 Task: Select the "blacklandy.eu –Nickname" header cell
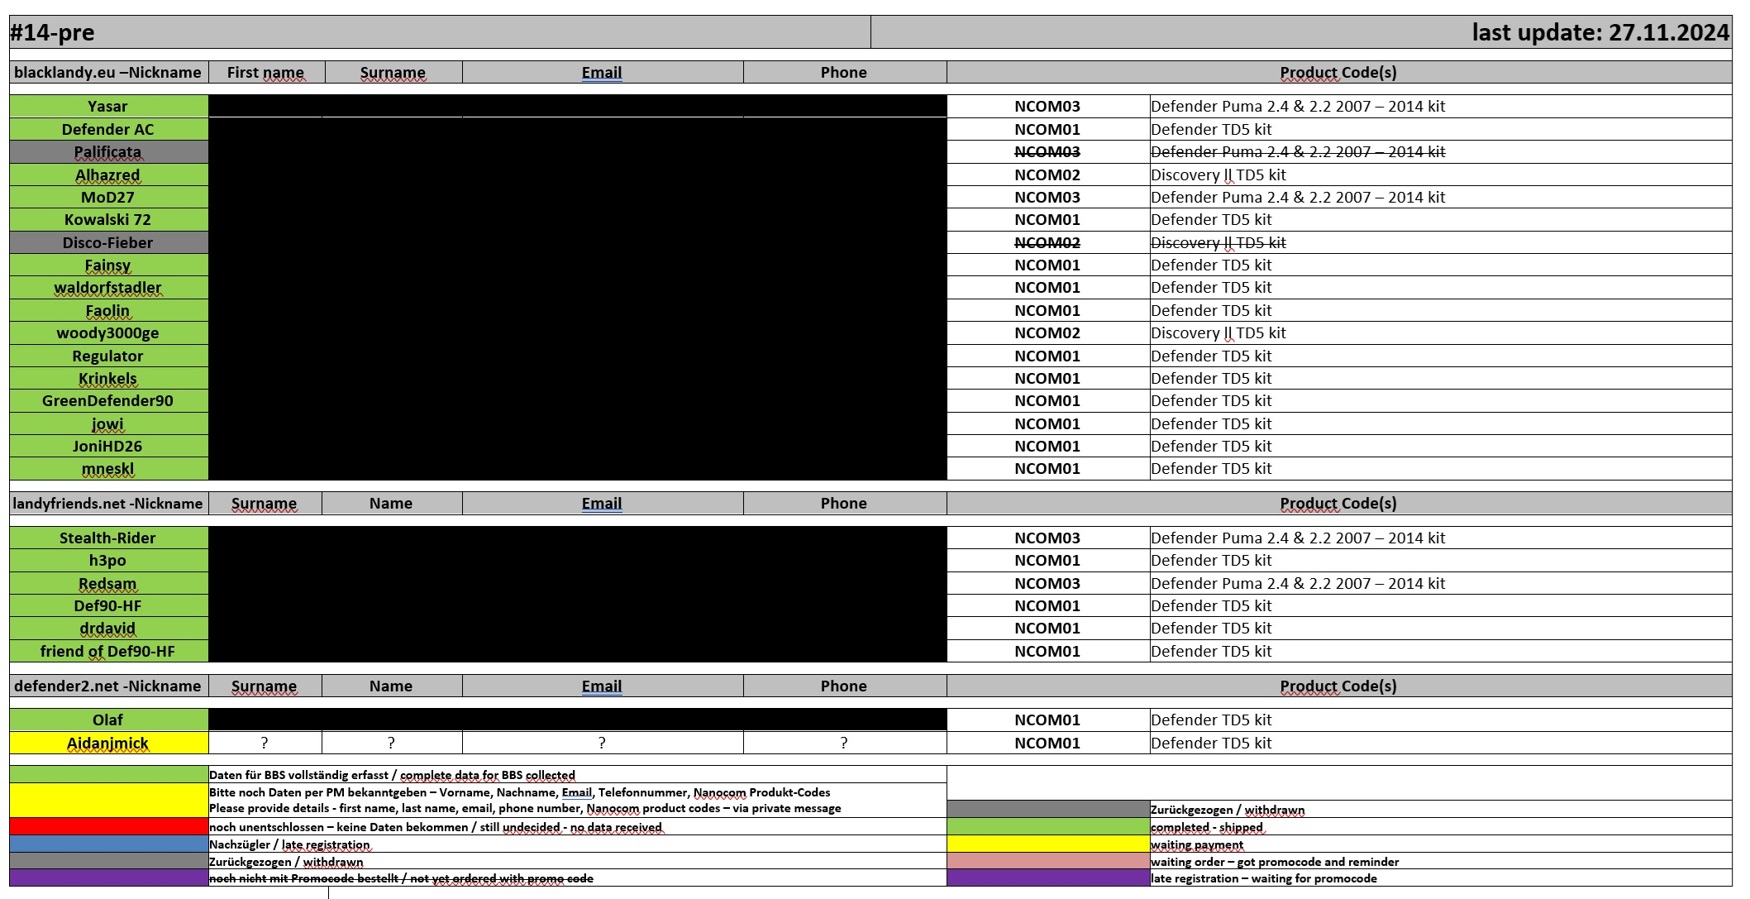pos(108,72)
